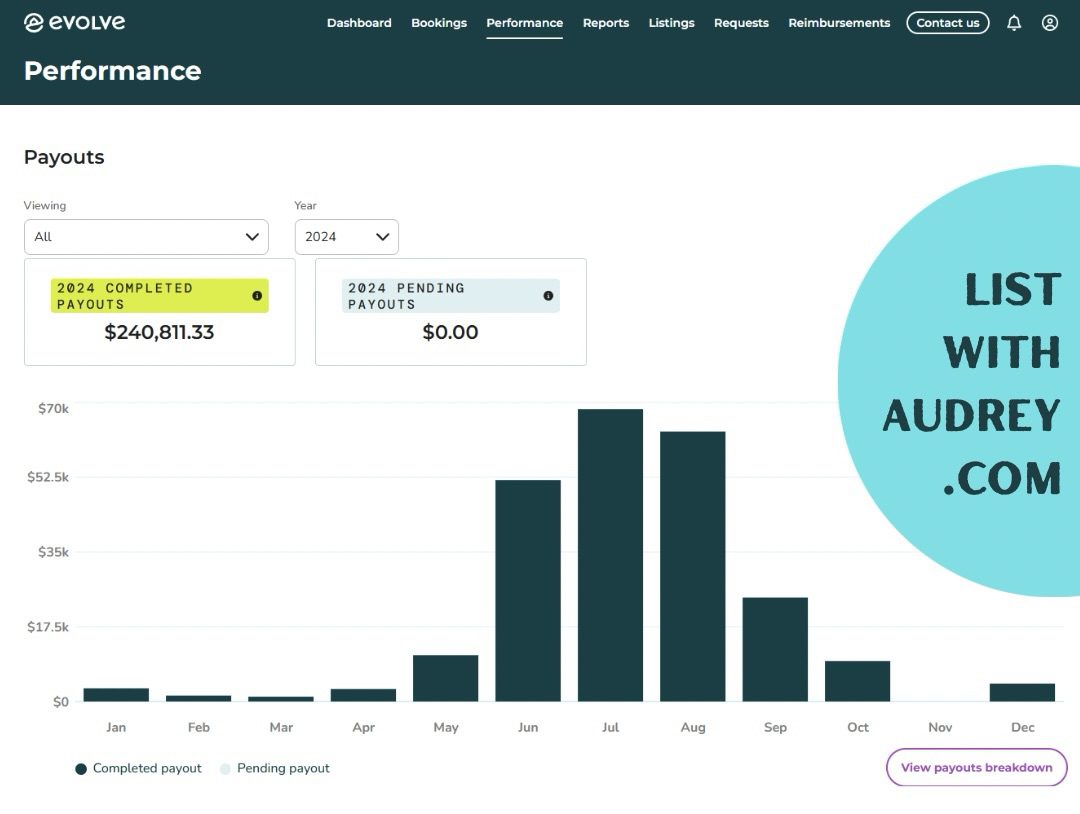The height and width of the screenshot is (814, 1080).
Task: Click the $70k axis label
Action: click(53, 409)
